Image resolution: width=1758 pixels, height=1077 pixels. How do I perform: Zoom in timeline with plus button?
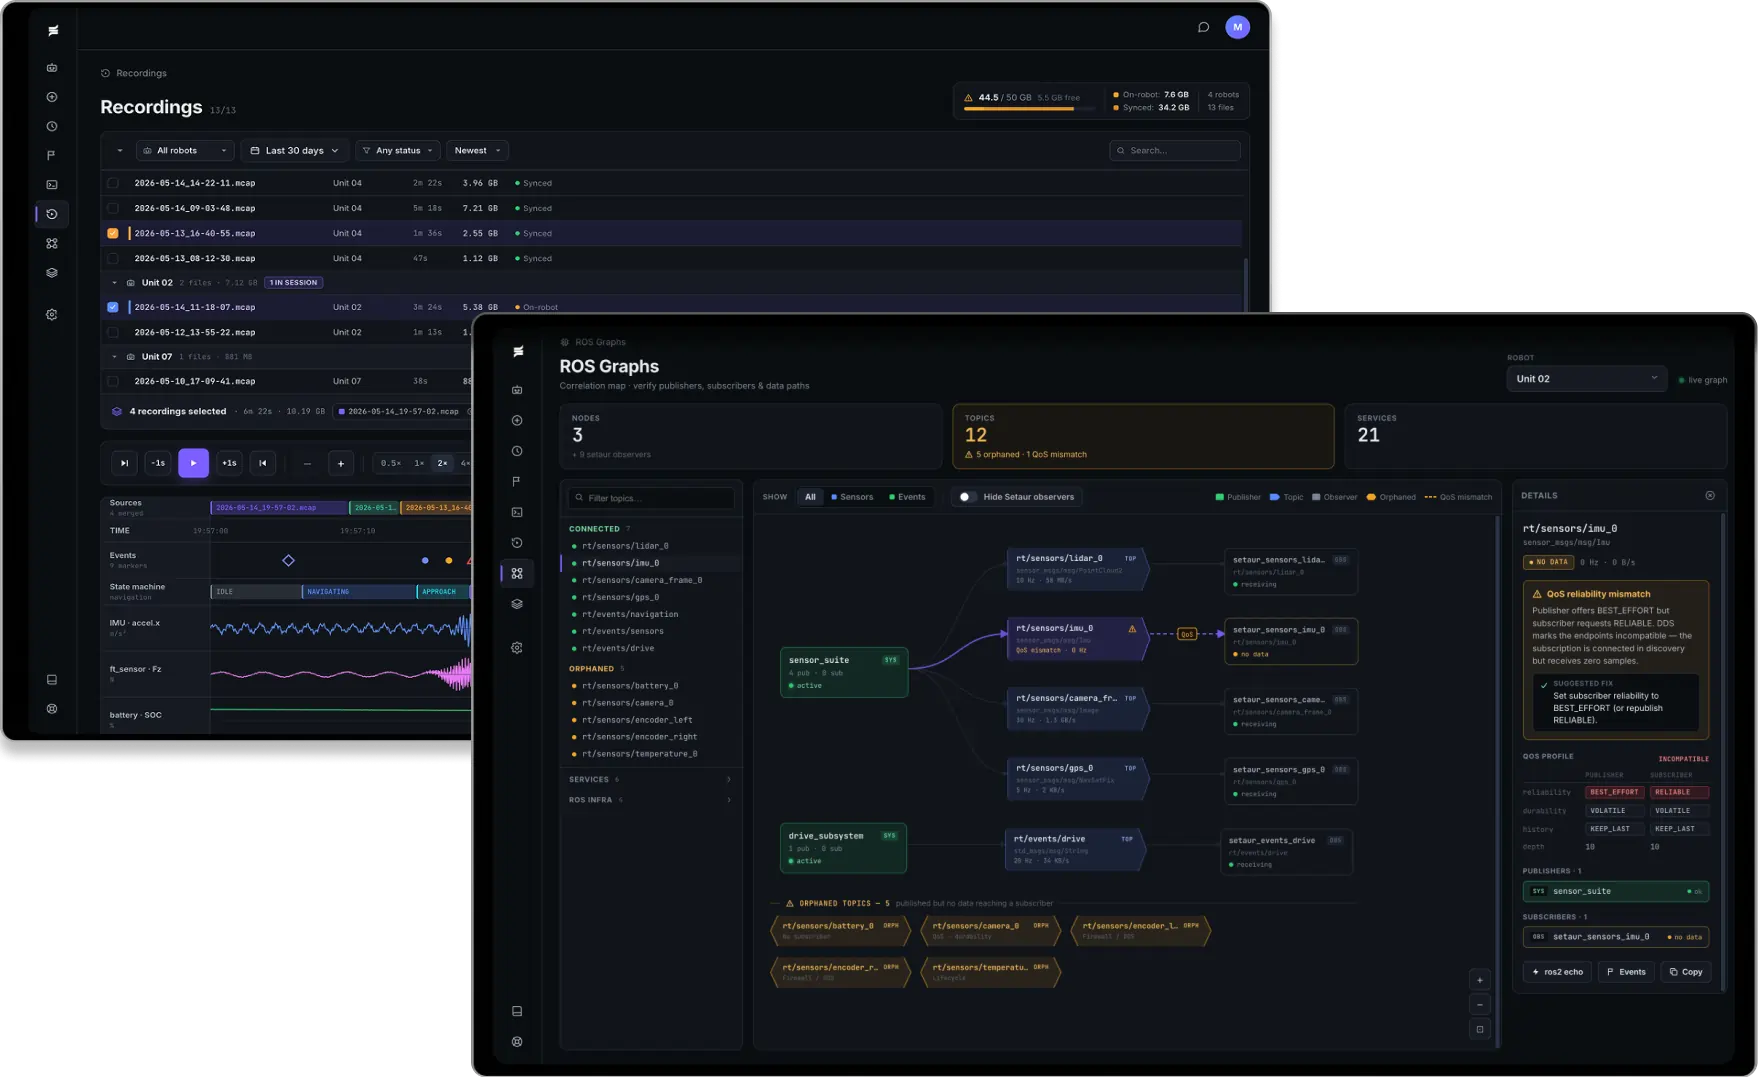pos(341,463)
